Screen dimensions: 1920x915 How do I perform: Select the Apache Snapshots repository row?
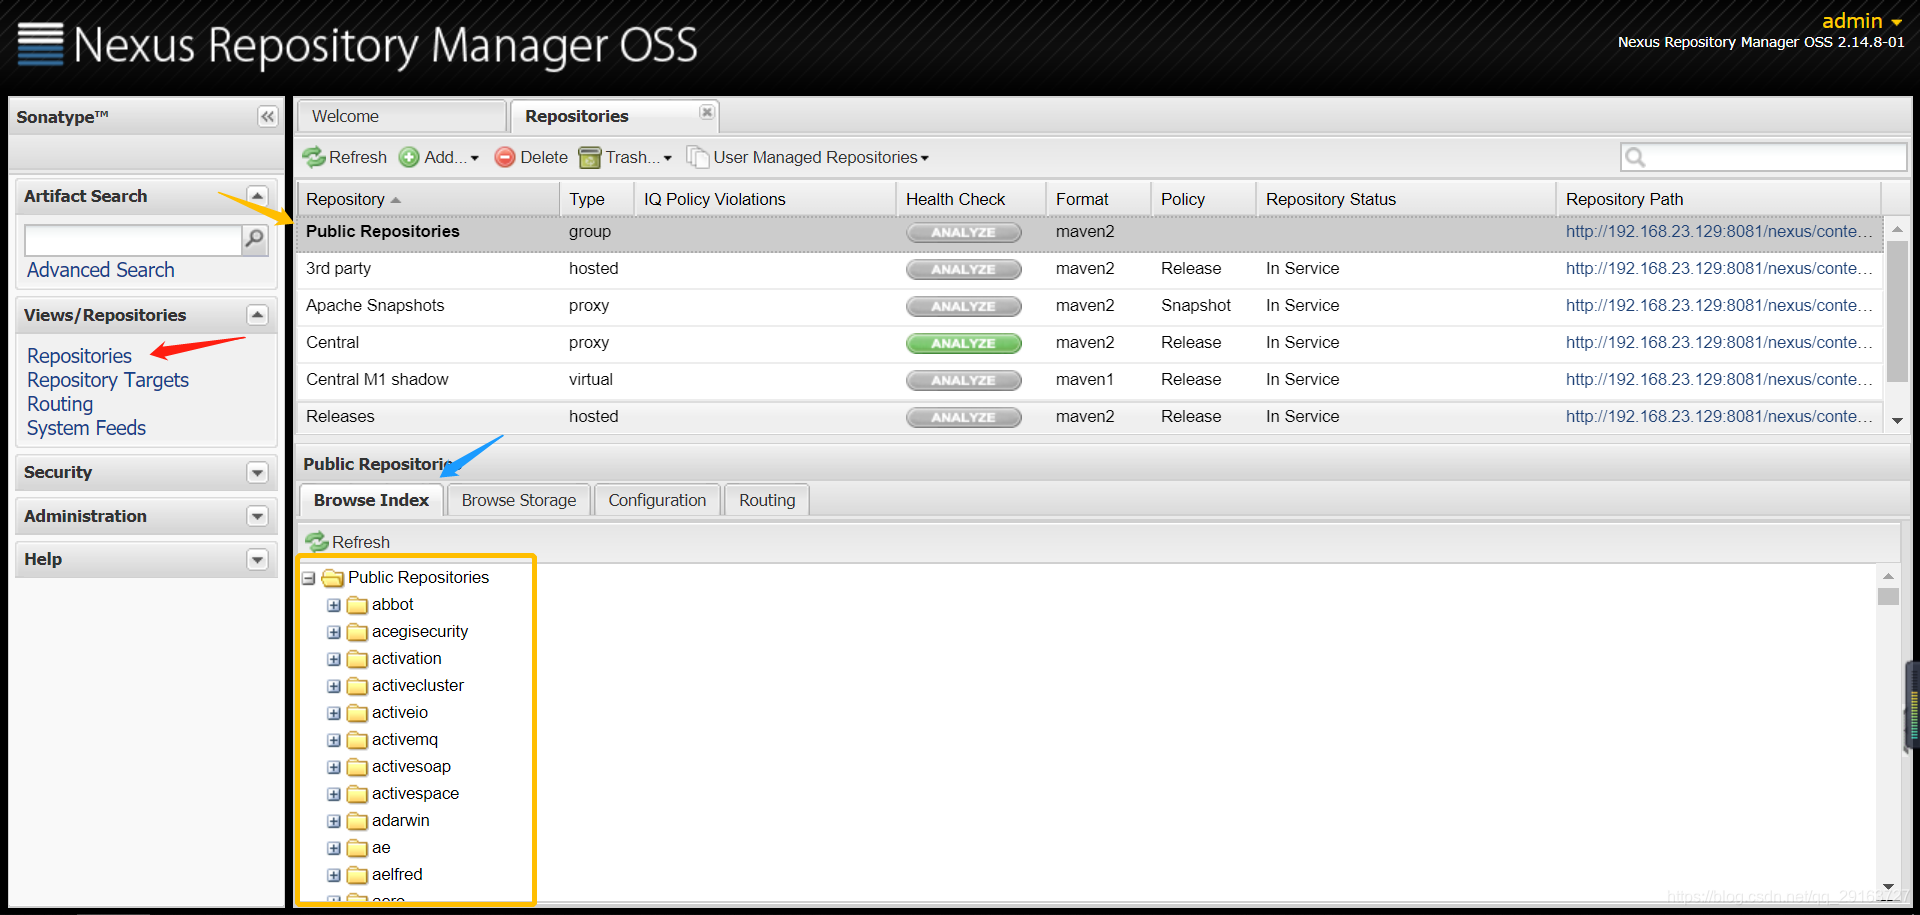[1090, 306]
